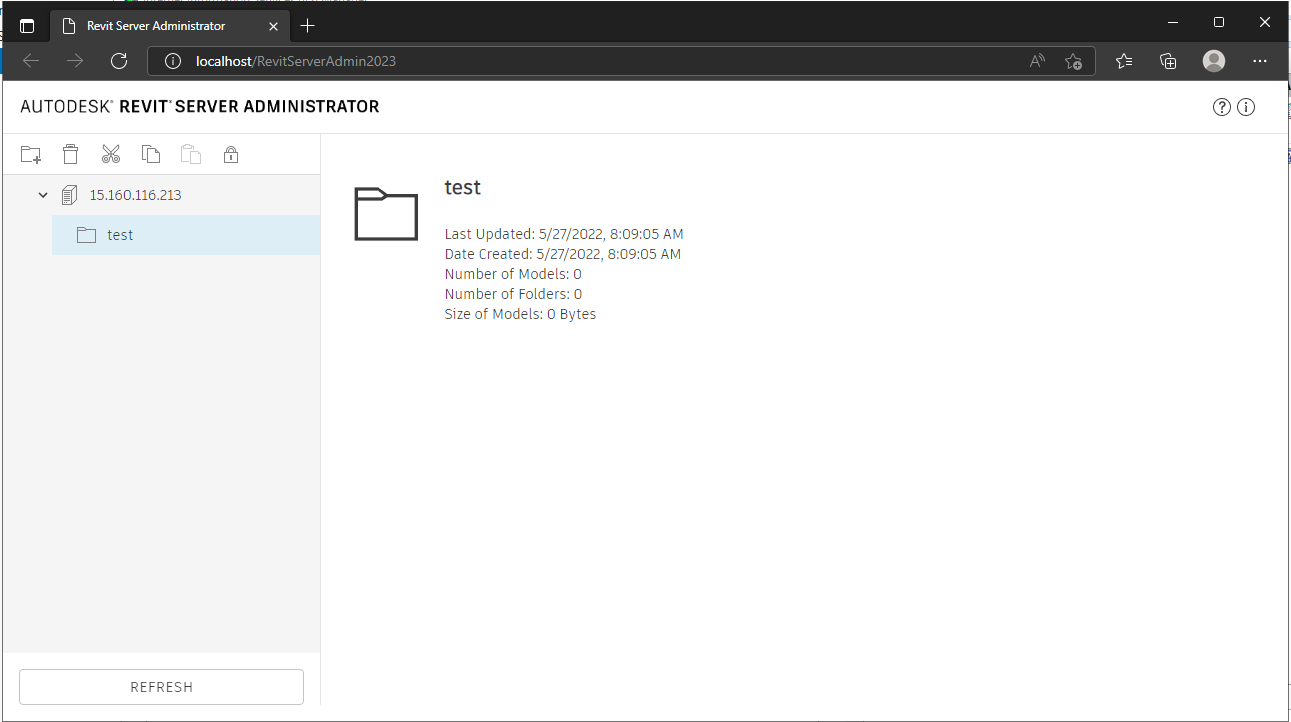Select the test folder in tree

(186, 235)
